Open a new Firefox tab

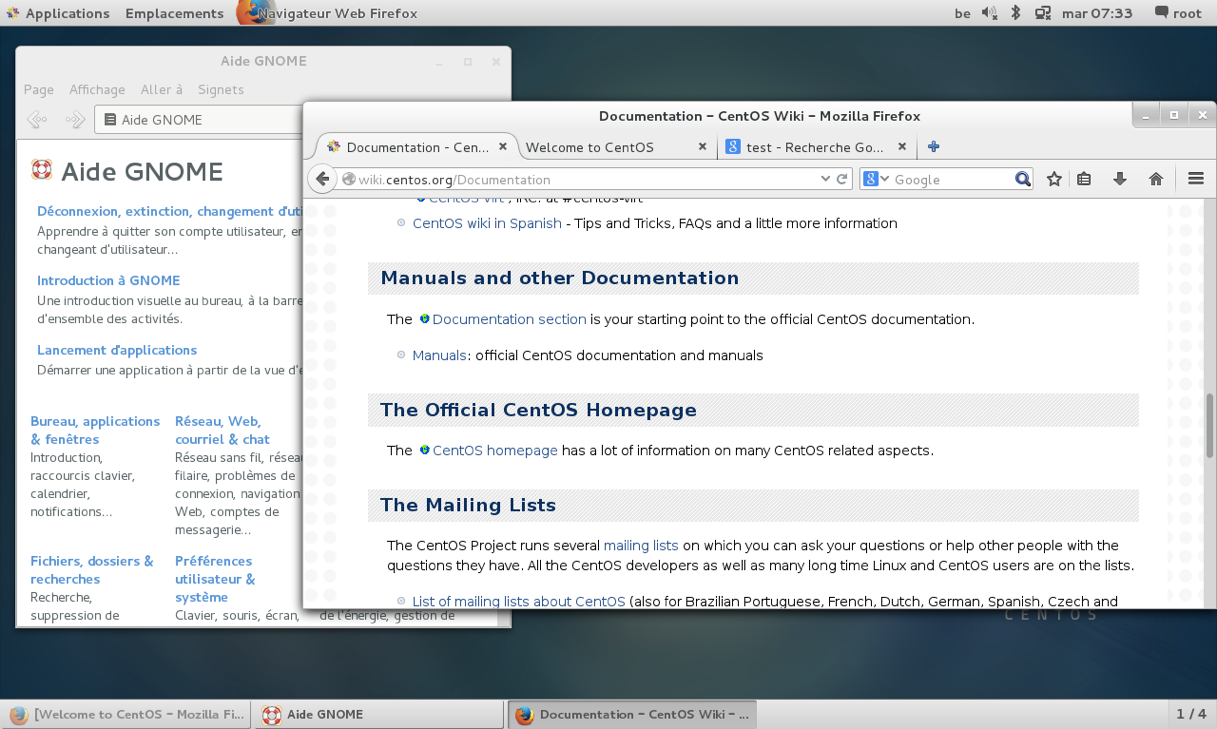pos(933,146)
